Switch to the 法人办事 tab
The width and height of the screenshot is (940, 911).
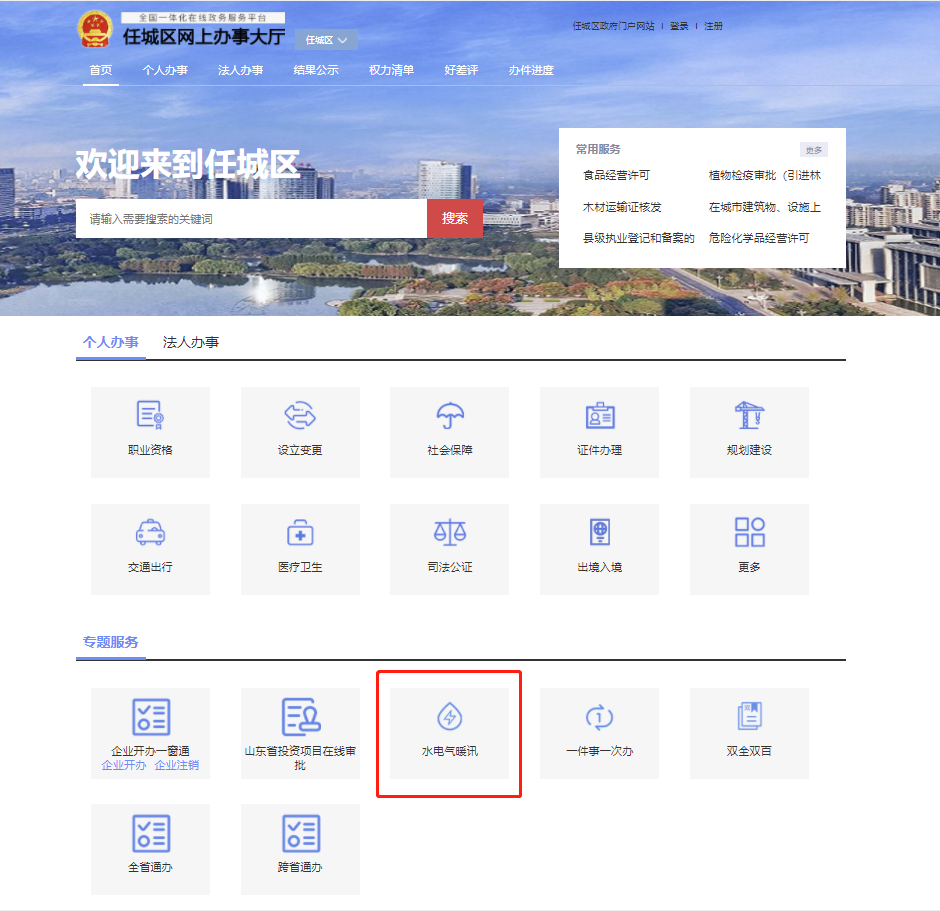[191, 342]
